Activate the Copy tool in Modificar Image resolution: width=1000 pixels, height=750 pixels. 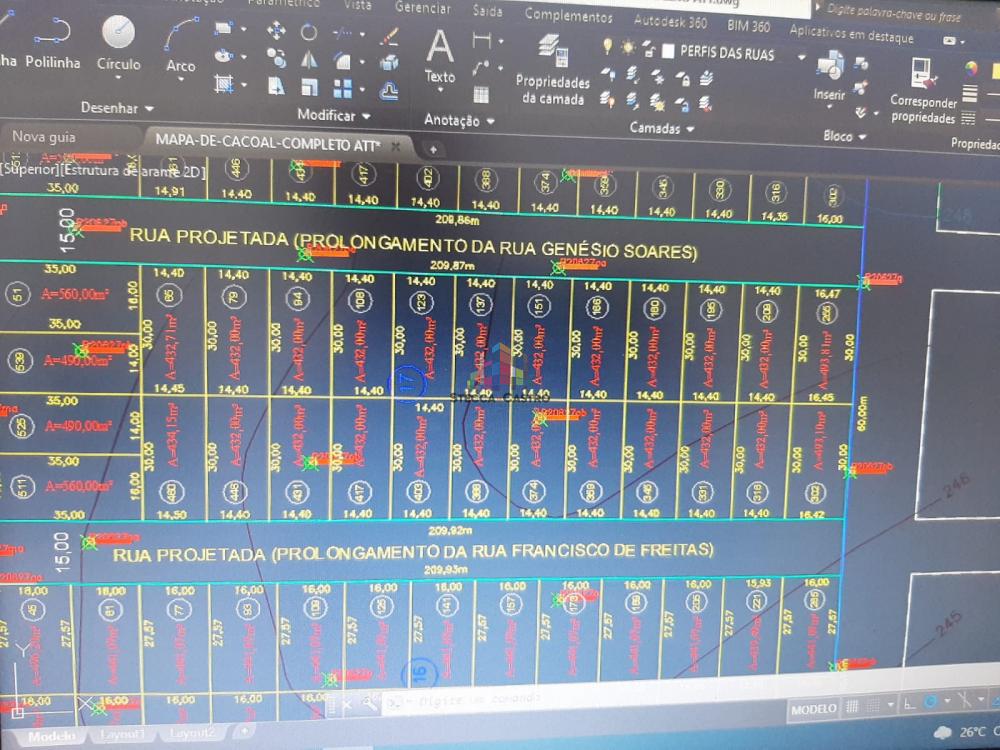point(276,57)
